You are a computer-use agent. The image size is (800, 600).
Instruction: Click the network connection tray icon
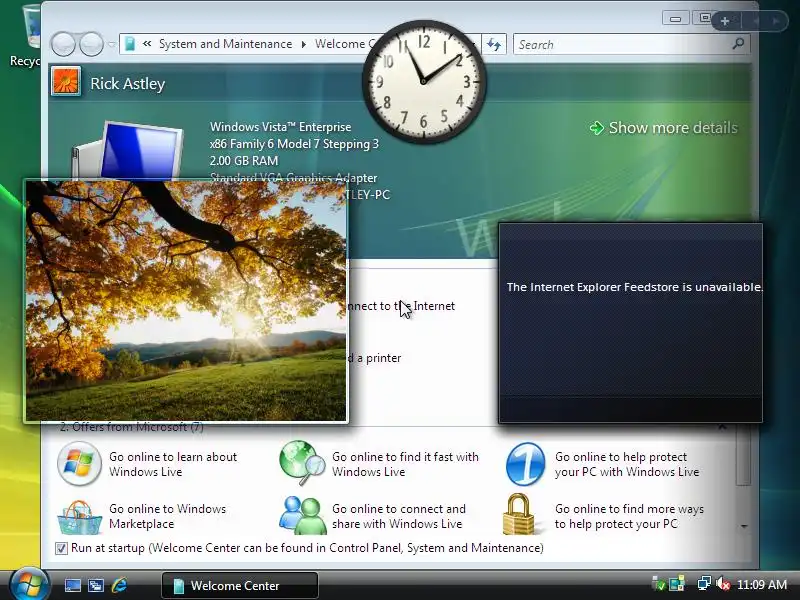click(704, 584)
